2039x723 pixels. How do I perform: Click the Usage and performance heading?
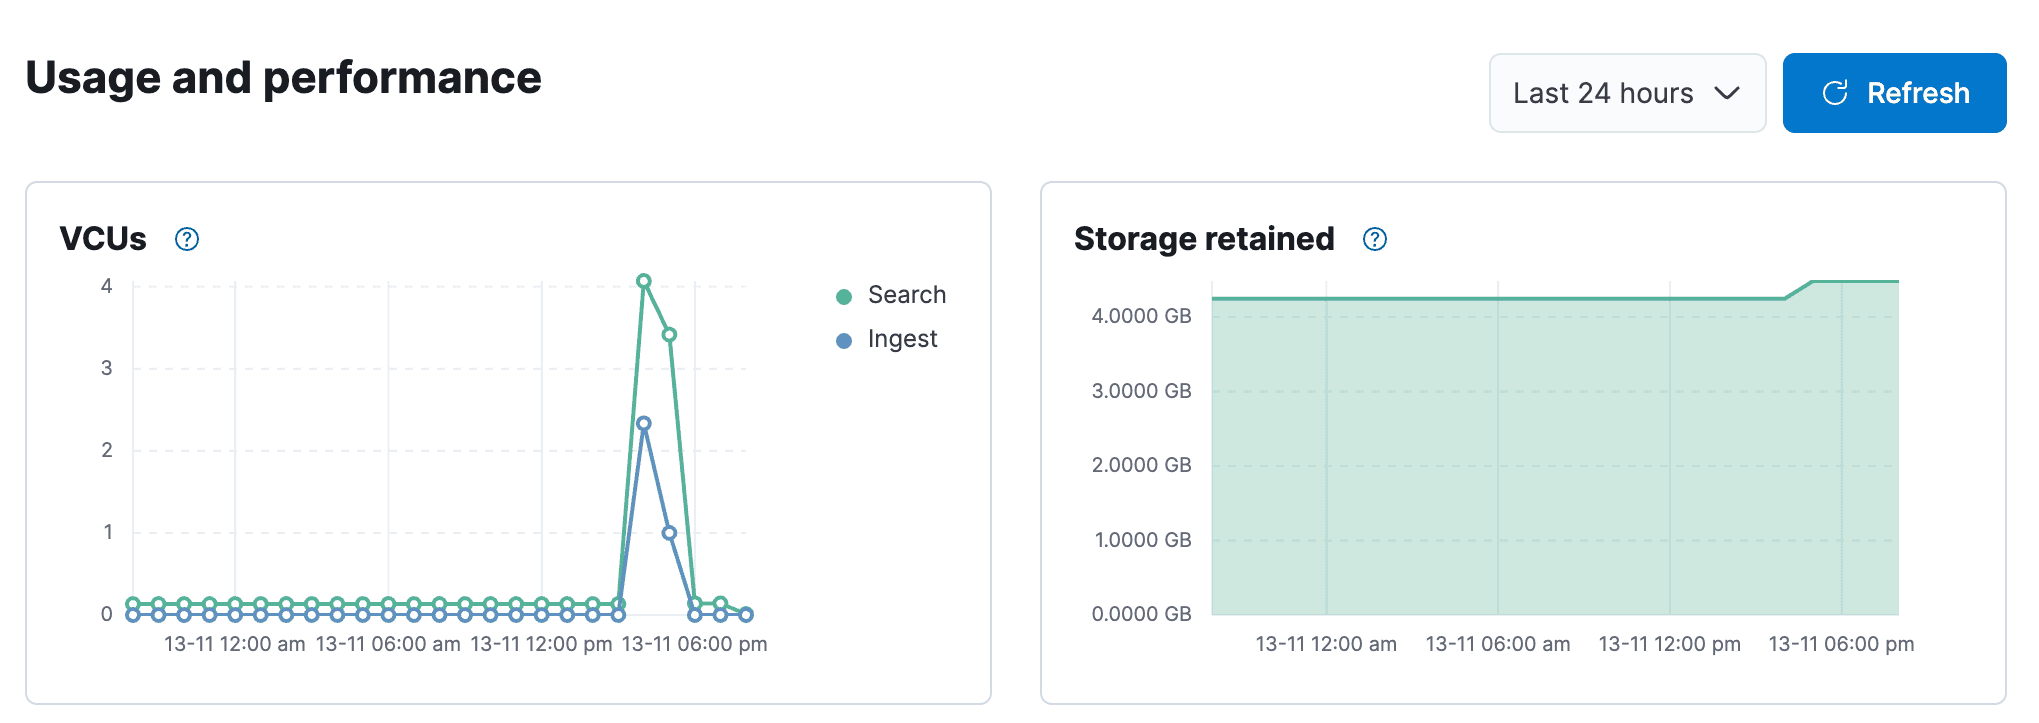[x=283, y=78]
